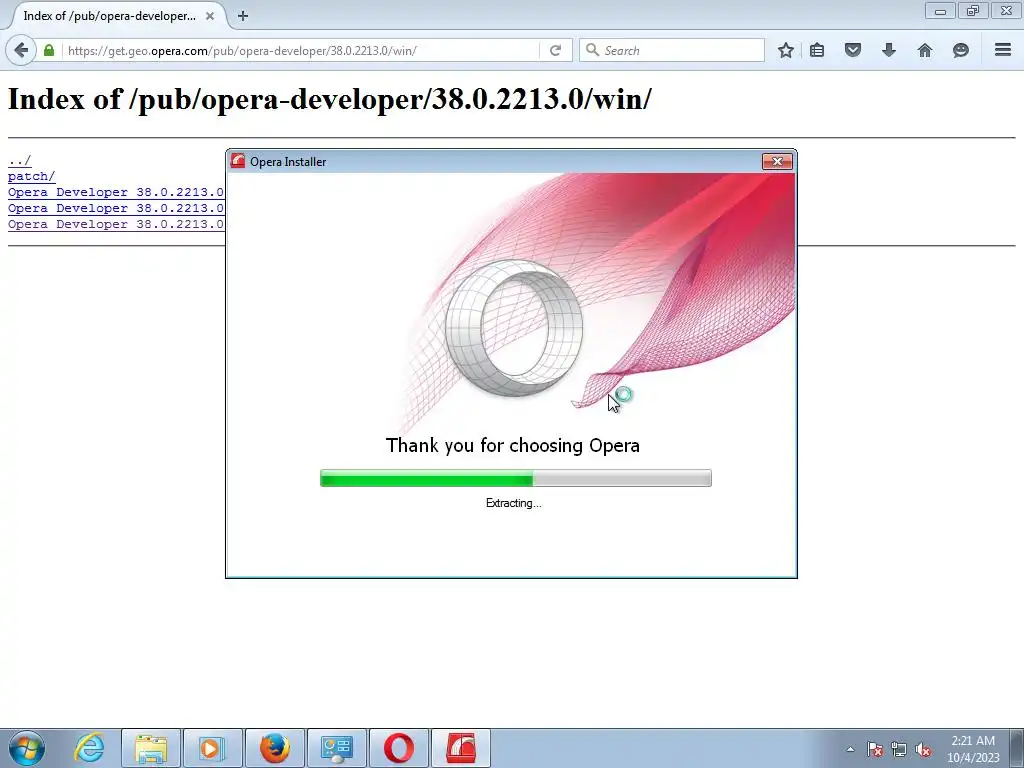
Task: Click the Thank you for choosing Opera text
Action: point(513,445)
